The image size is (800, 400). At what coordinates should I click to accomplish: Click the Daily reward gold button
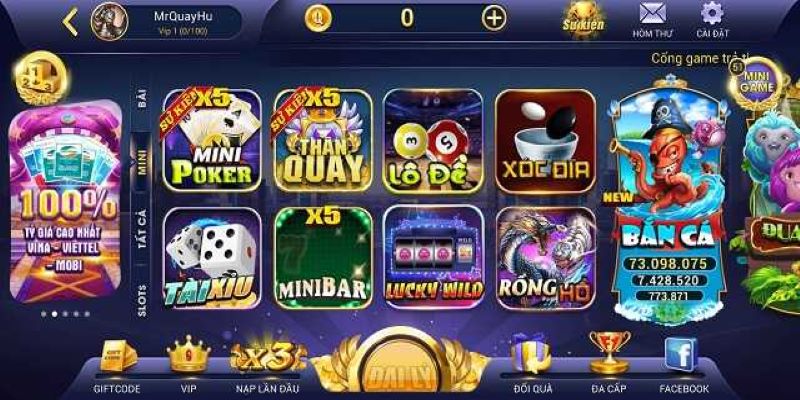pos(399,365)
